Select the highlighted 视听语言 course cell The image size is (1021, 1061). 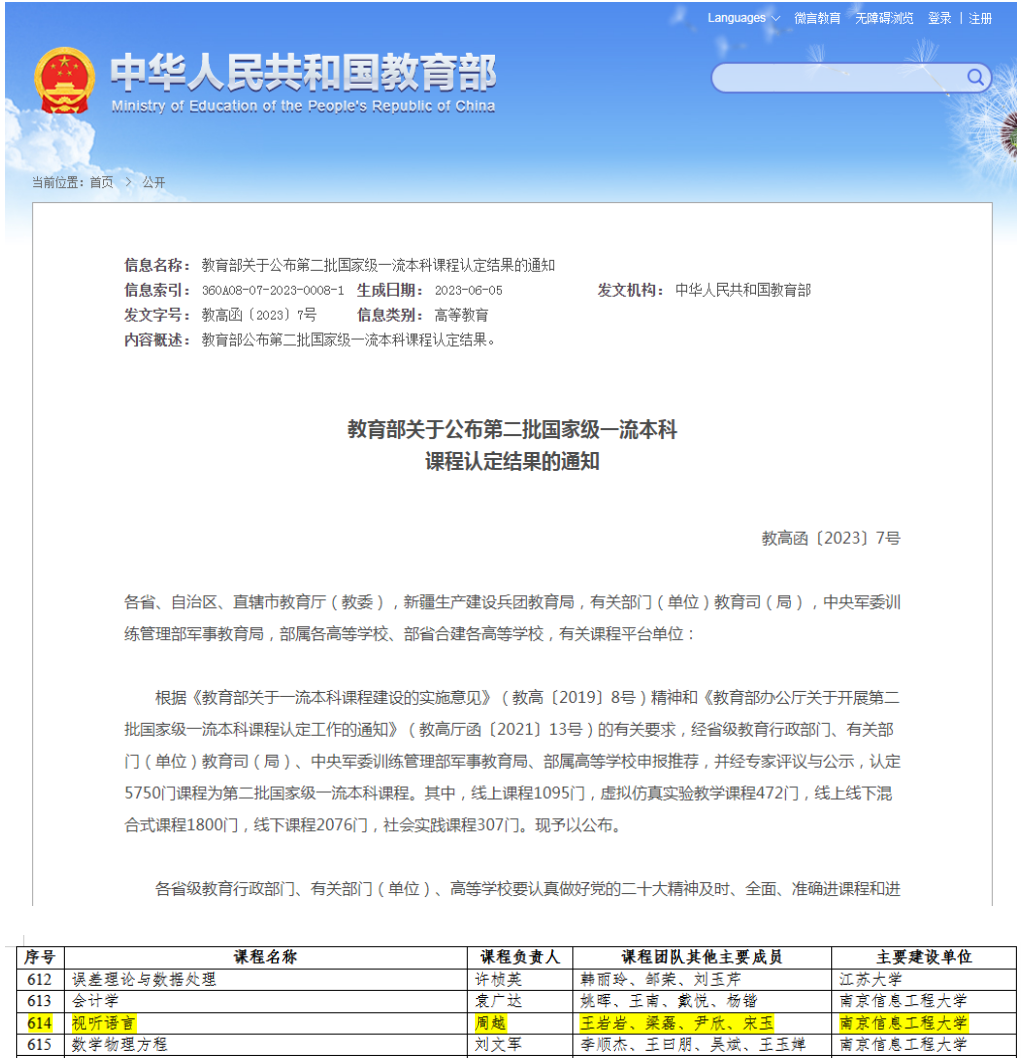[104, 1023]
